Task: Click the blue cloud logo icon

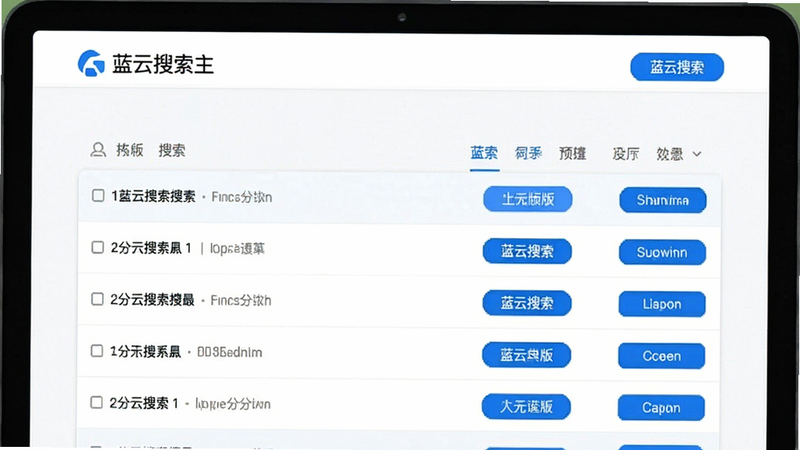Action: click(x=91, y=63)
